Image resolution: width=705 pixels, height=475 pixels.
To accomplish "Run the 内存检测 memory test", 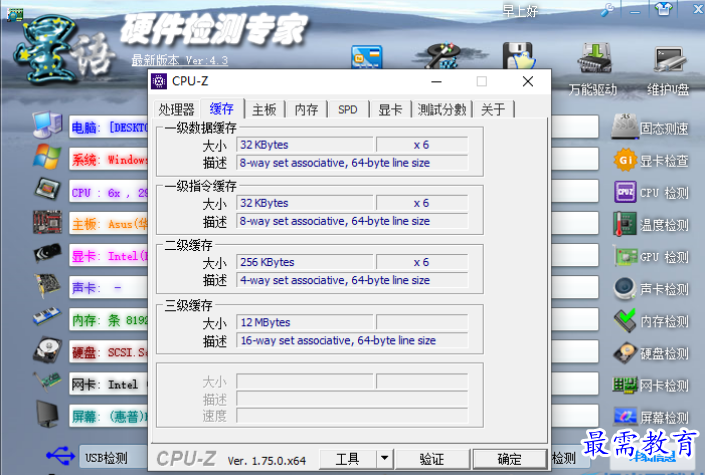I will point(651,321).
